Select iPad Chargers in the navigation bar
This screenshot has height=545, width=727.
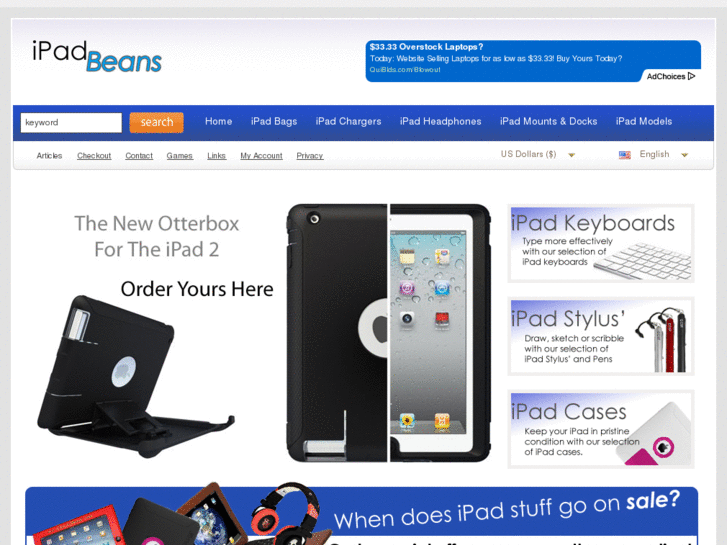pyautogui.click(x=348, y=122)
